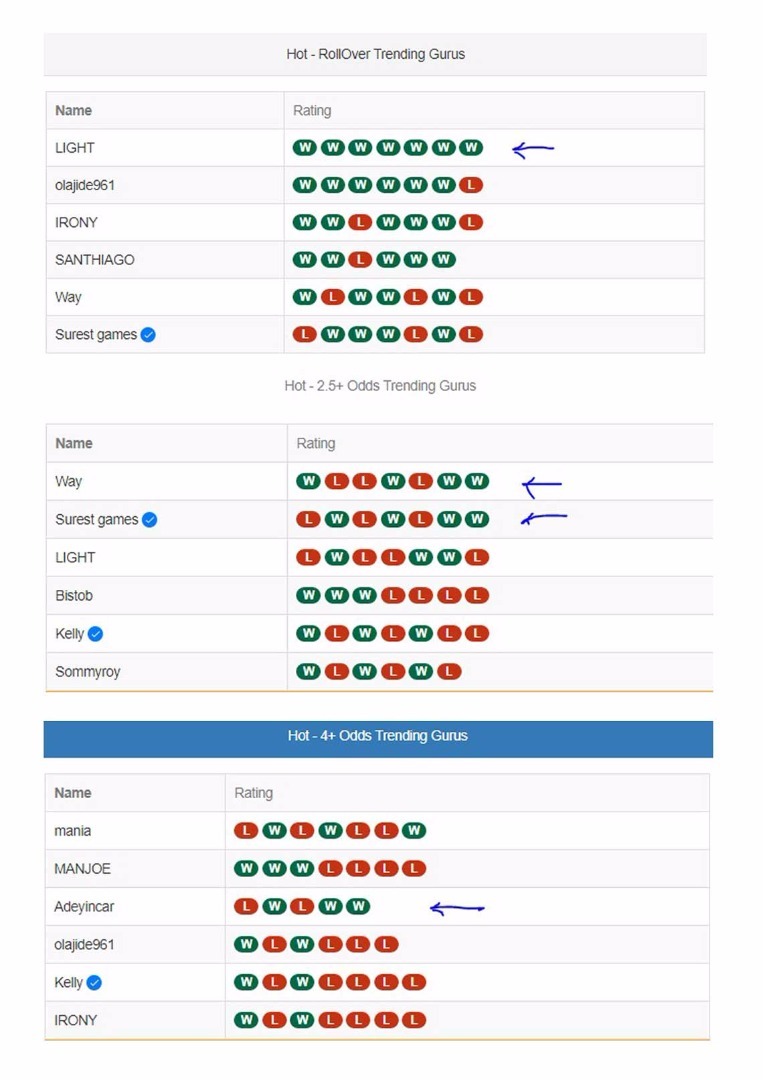
Task: Open Surest games in the RollOver table
Action: (x=96, y=335)
